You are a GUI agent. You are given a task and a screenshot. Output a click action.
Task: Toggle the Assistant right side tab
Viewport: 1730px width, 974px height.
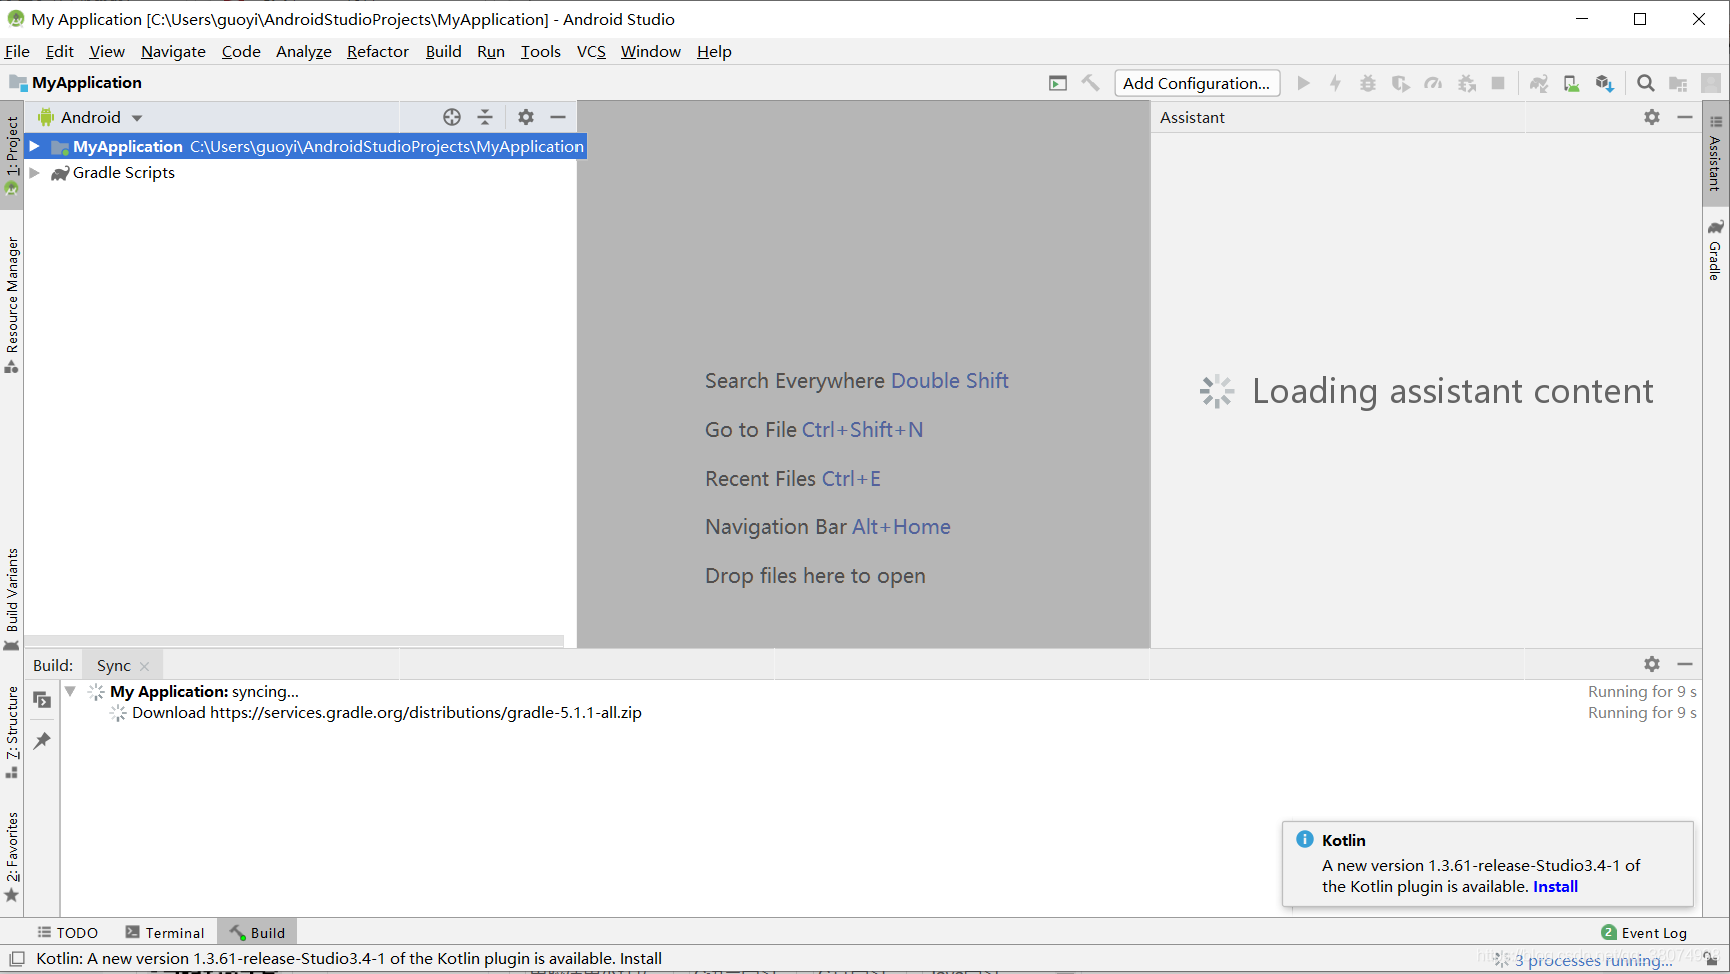click(1716, 154)
